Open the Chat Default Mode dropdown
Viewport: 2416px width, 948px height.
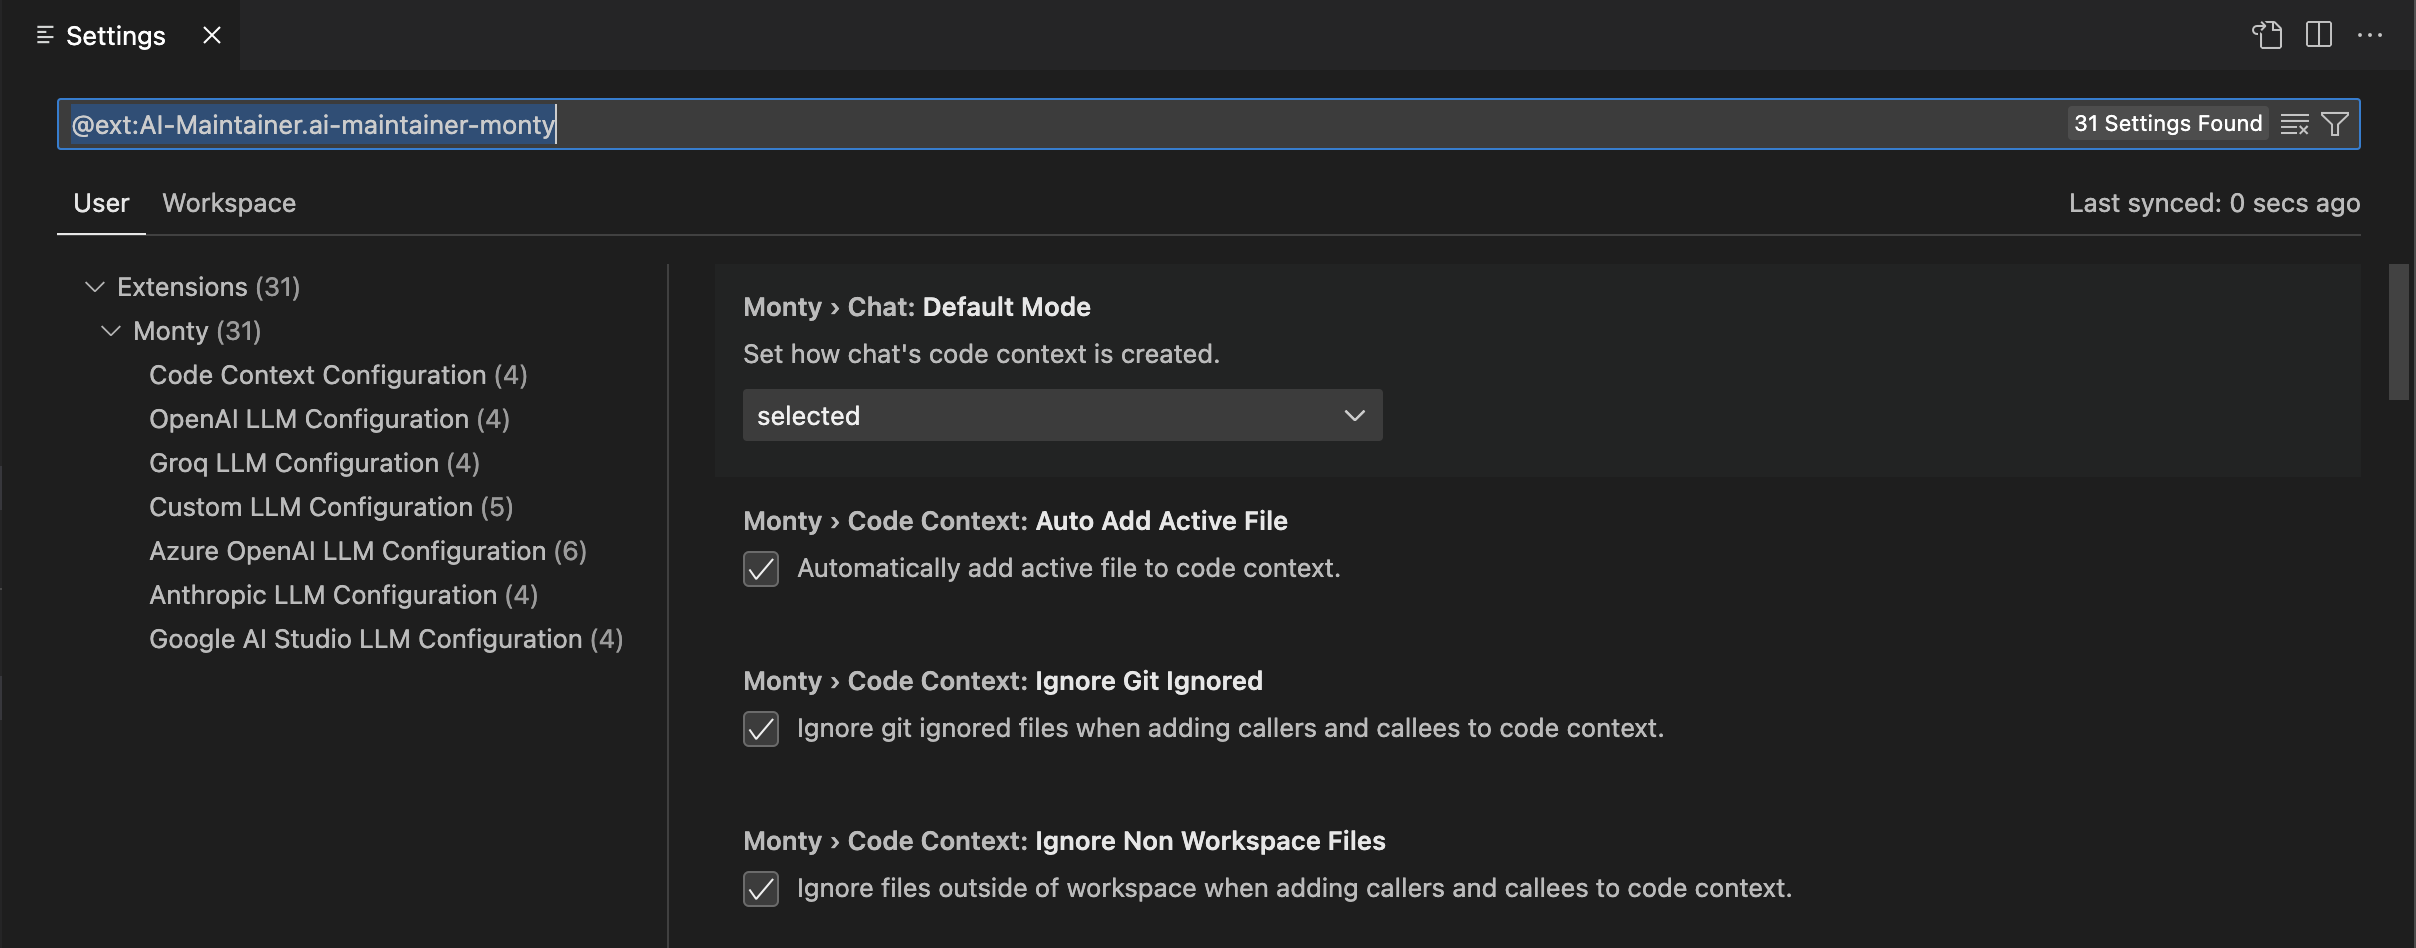(x=1061, y=415)
